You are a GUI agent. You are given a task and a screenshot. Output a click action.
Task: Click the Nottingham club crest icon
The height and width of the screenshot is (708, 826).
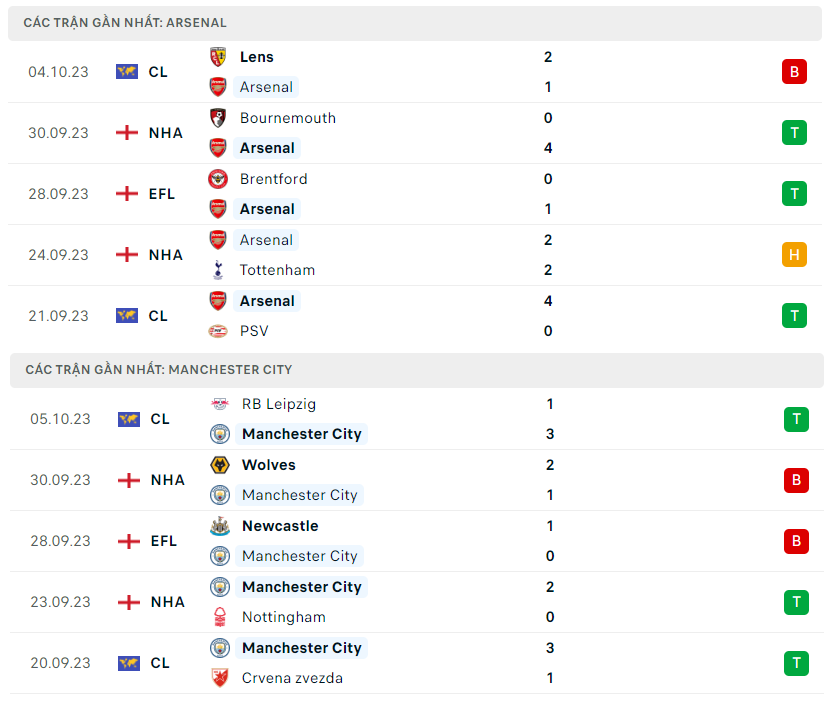(220, 617)
